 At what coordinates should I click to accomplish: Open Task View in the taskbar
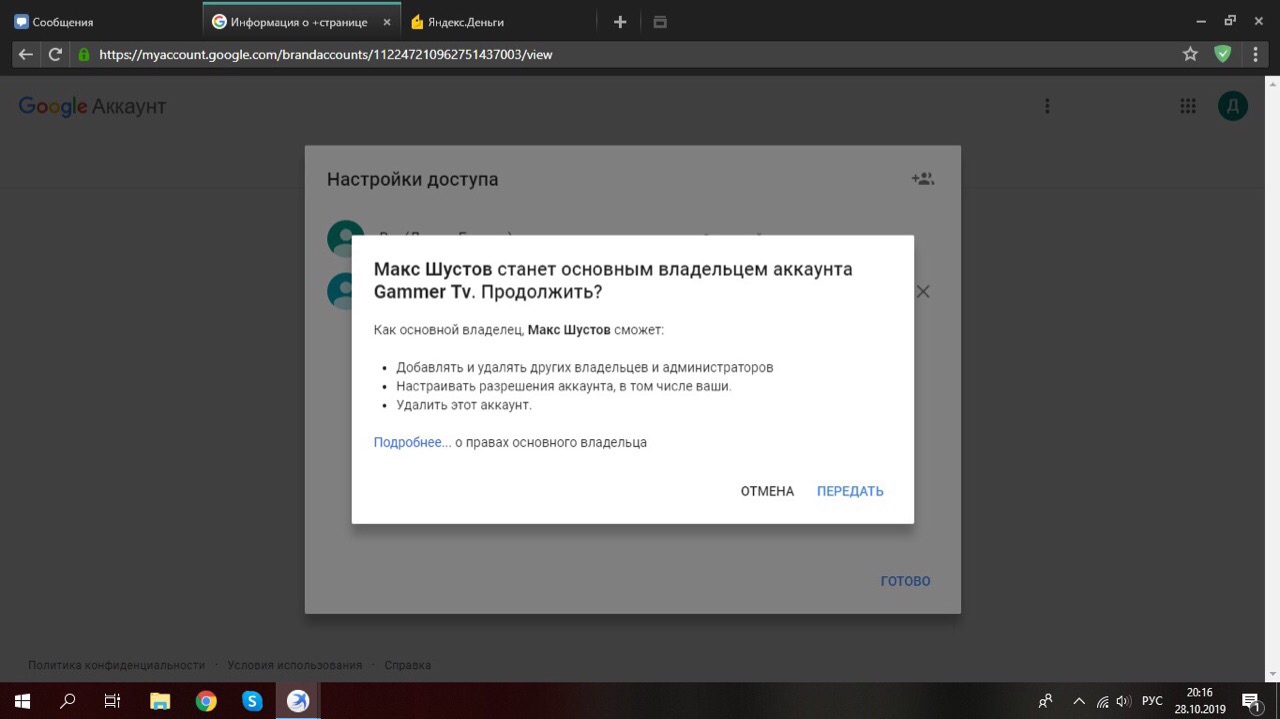point(113,701)
